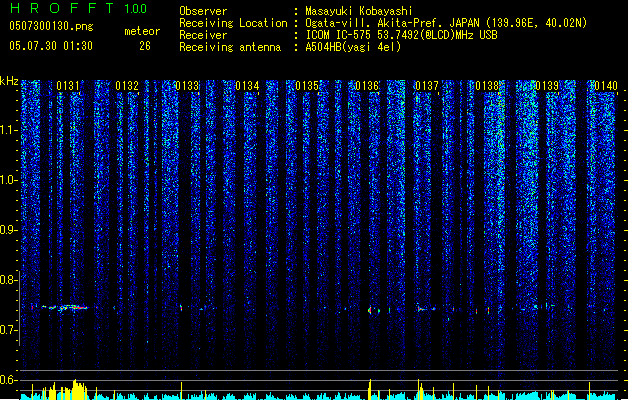
Task: Click the Receiver field label
Action: [x=203, y=35]
